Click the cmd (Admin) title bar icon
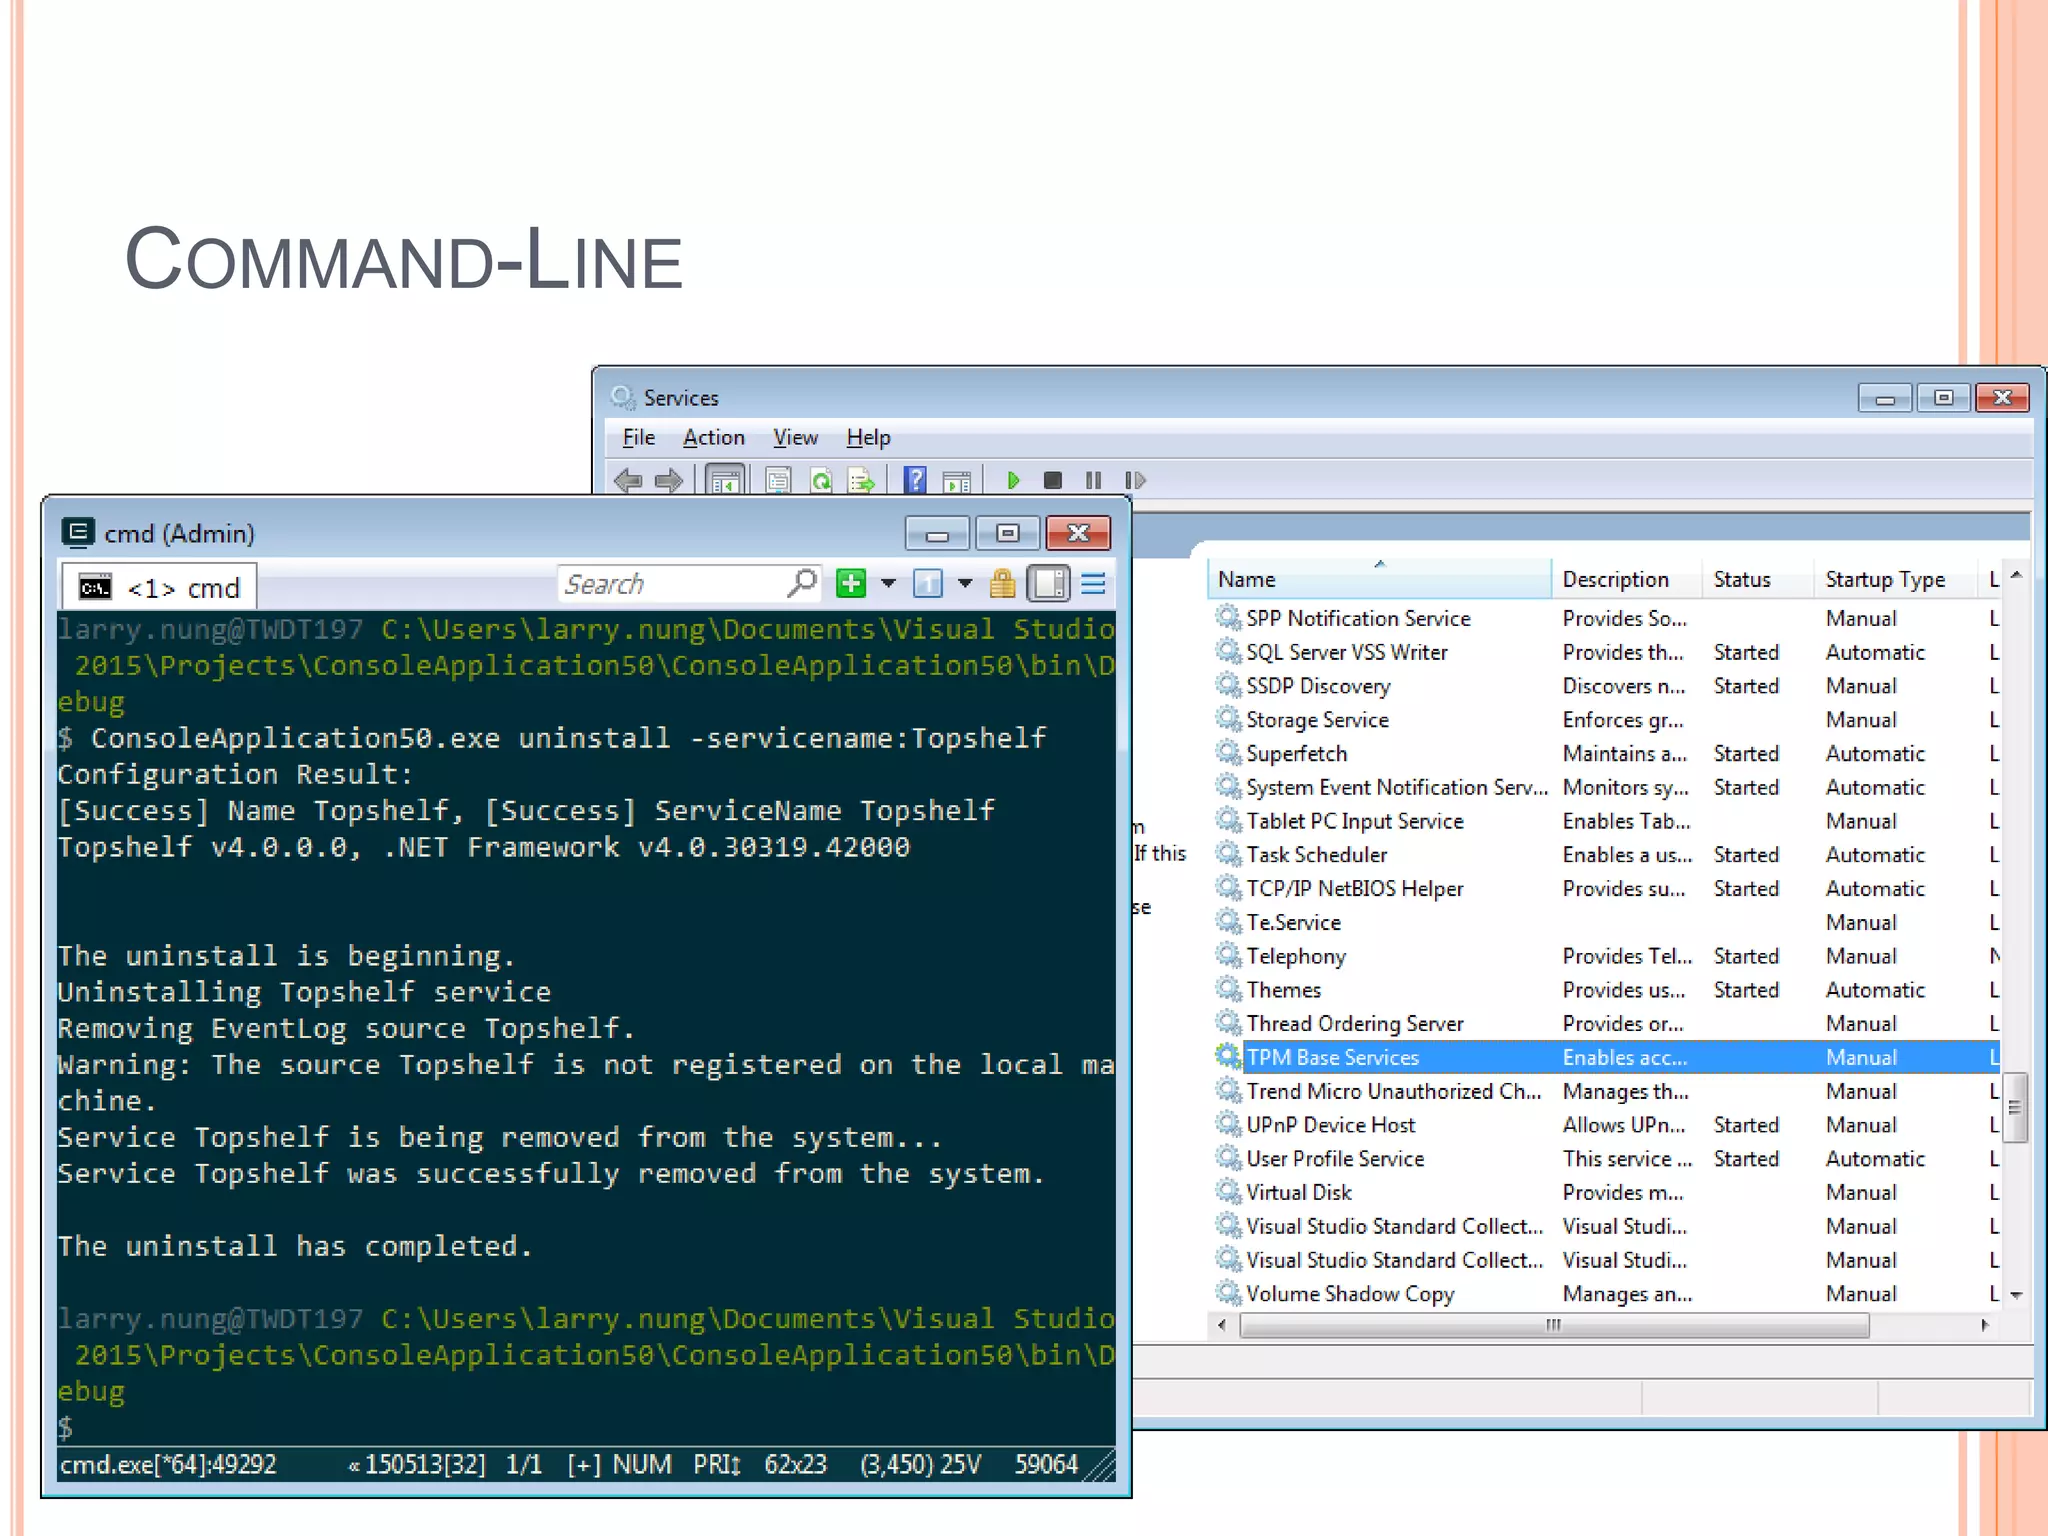This screenshot has width=2048, height=1536. click(78, 532)
